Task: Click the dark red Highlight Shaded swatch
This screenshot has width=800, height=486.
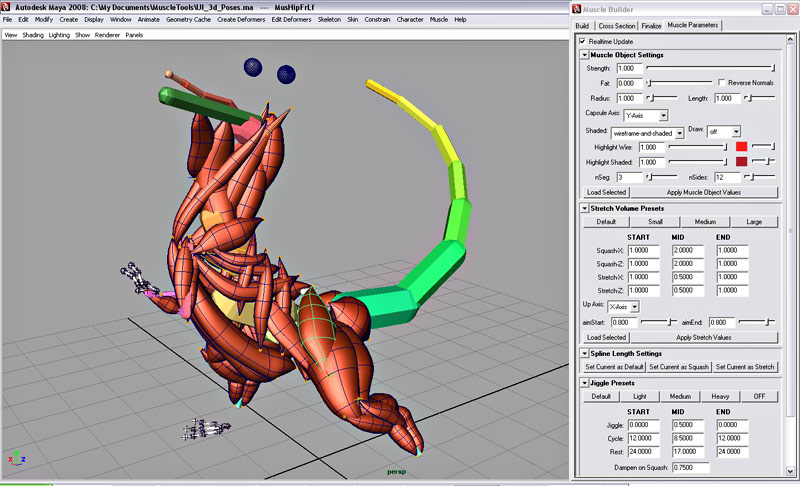Action: coord(741,162)
